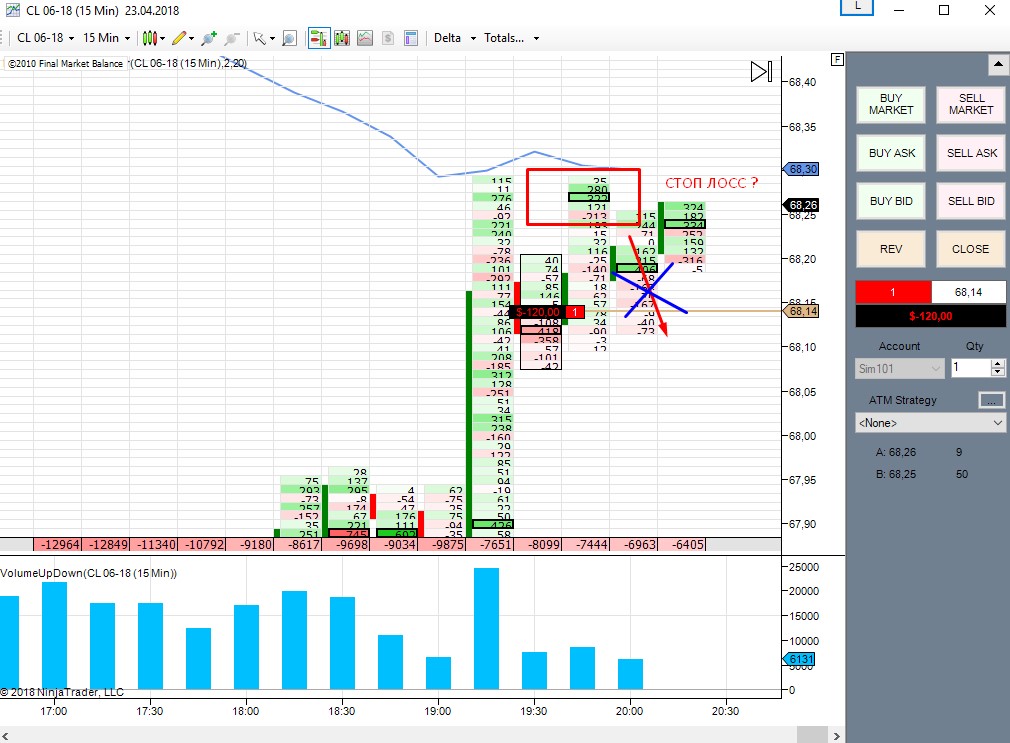Click the B: 68,25 bid price text
The height and width of the screenshot is (743, 1010).
click(x=895, y=474)
